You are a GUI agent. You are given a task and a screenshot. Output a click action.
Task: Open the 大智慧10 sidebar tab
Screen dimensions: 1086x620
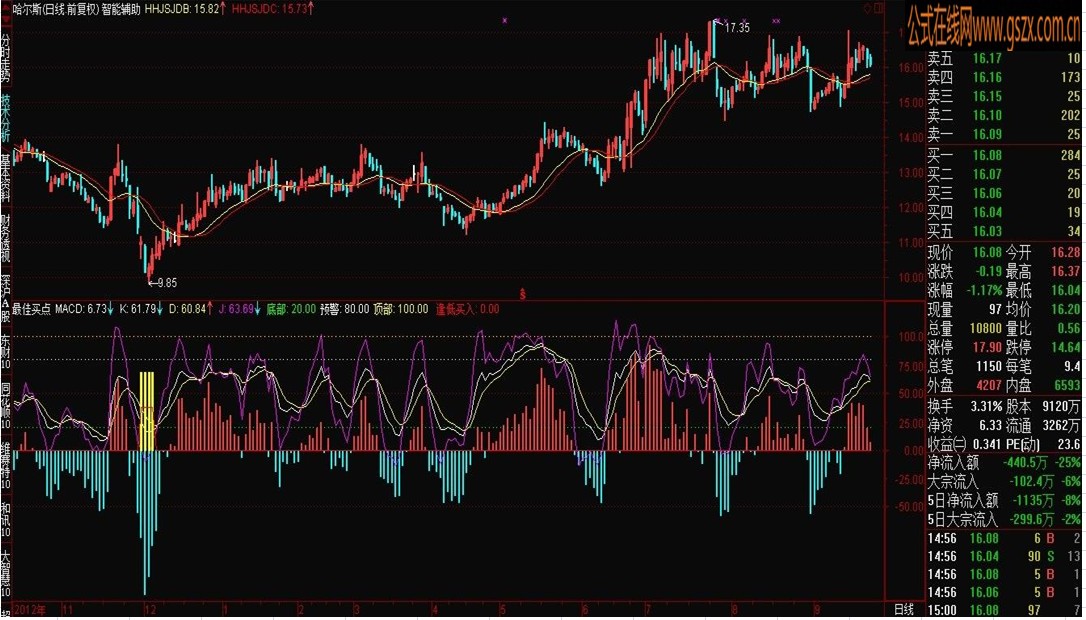point(6,574)
